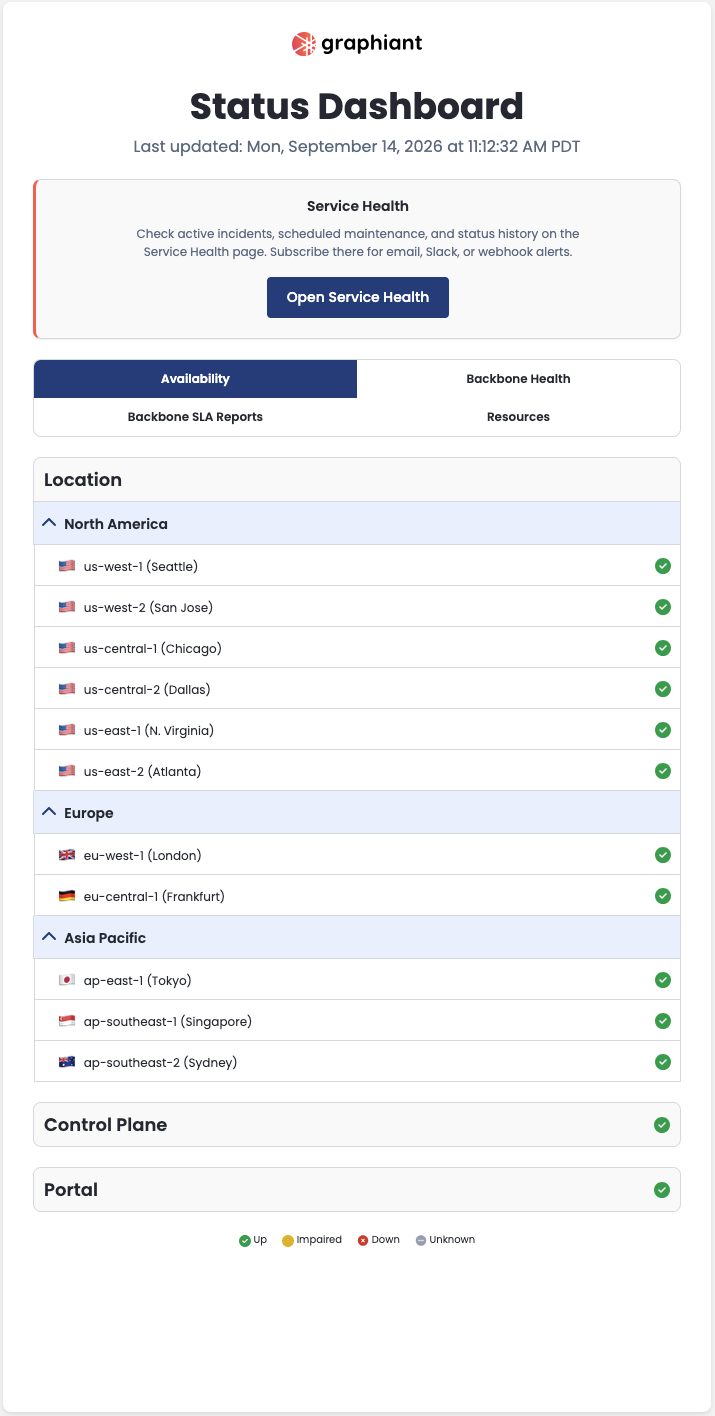The height and width of the screenshot is (1416, 715).
Task: Click the Last updated timestamp text
Action: [357, 147]
